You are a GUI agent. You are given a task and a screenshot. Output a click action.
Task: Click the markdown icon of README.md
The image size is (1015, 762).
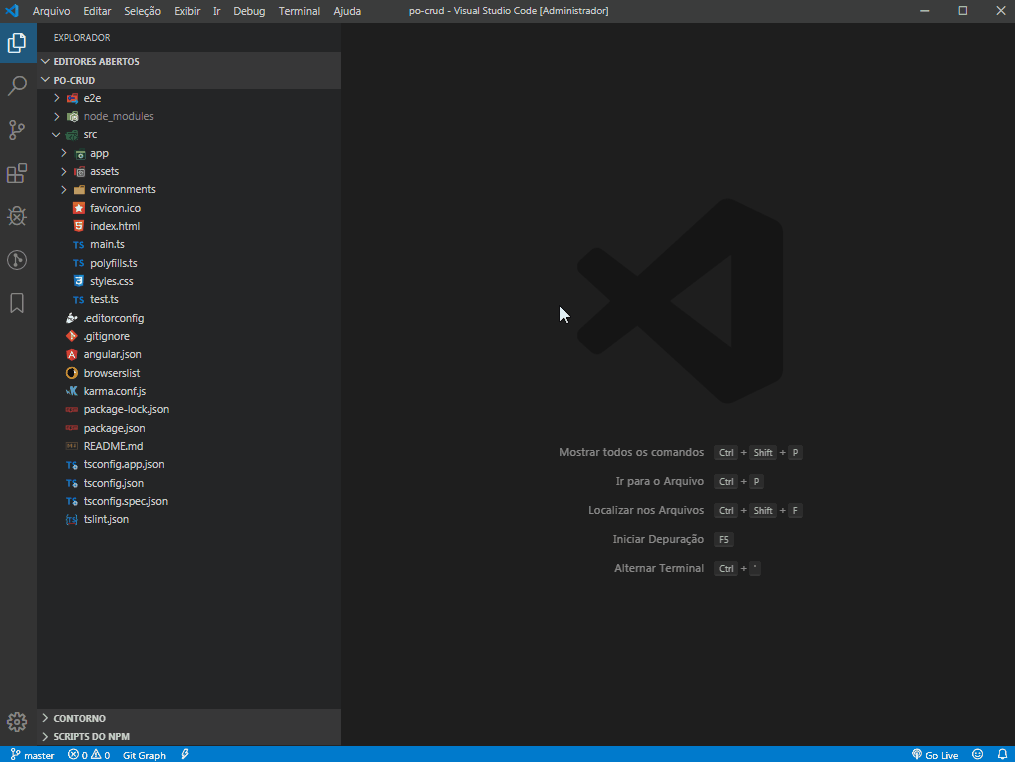click(x=72, y=446)
